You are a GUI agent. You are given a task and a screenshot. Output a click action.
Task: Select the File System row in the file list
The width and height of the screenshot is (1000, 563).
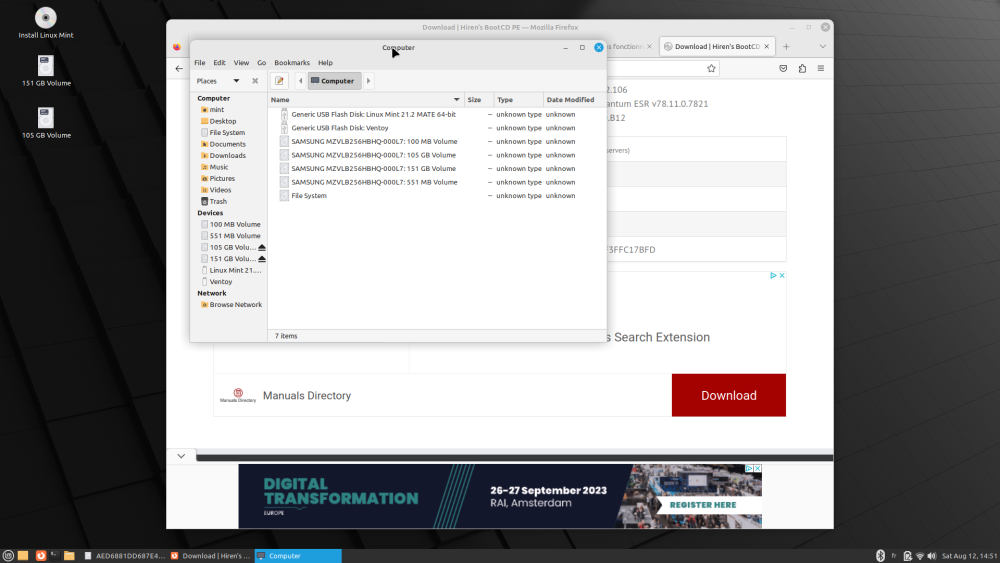click(437, 196)
